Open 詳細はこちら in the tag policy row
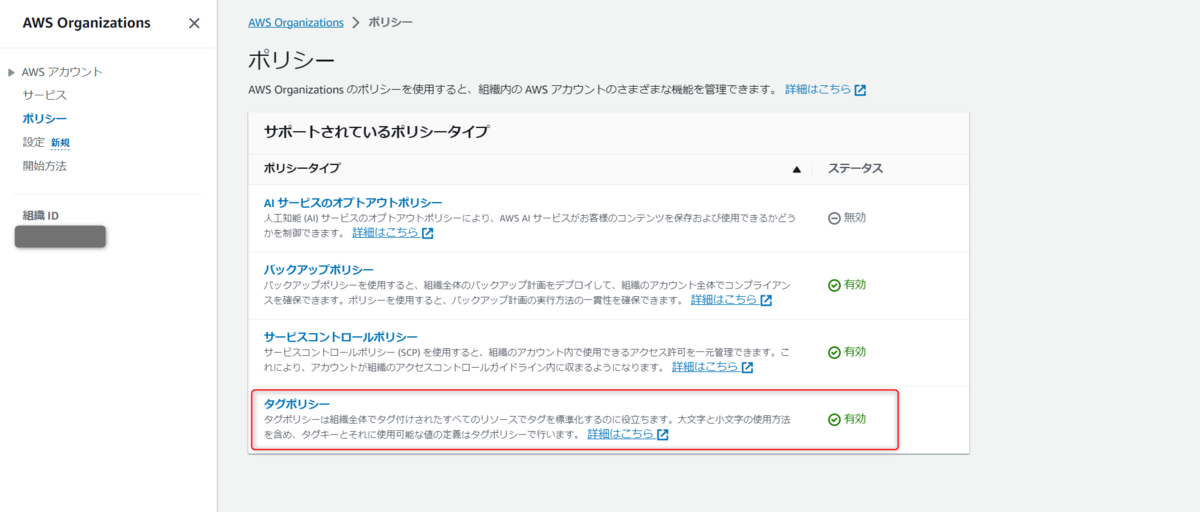 click(x=621, y=434)
